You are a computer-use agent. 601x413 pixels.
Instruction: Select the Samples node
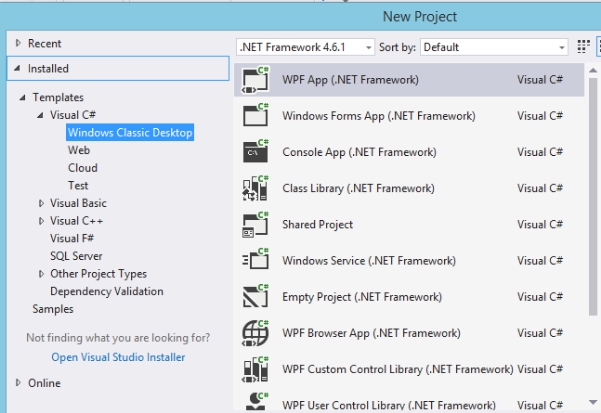tap(53, 309)
